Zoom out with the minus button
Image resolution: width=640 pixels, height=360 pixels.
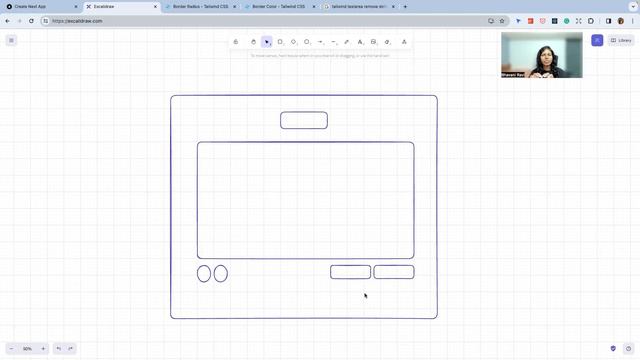[11, 349]
